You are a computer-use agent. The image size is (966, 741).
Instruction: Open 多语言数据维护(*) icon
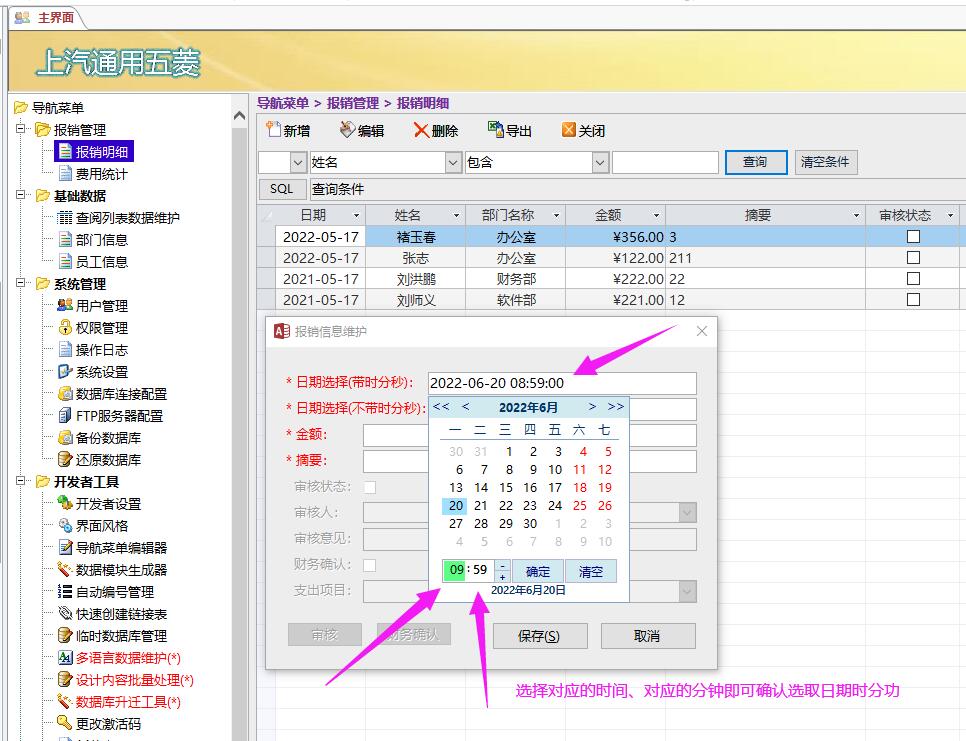tap(65, 658)
